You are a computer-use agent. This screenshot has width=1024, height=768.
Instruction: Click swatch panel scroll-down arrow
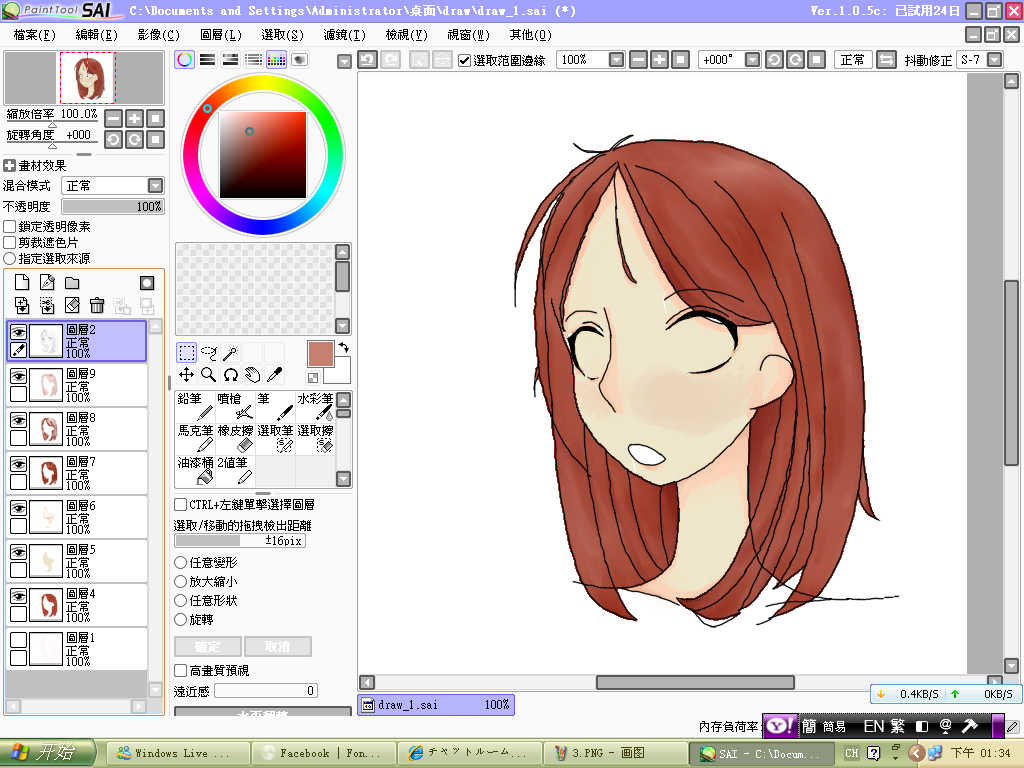[x=343, y=325]
